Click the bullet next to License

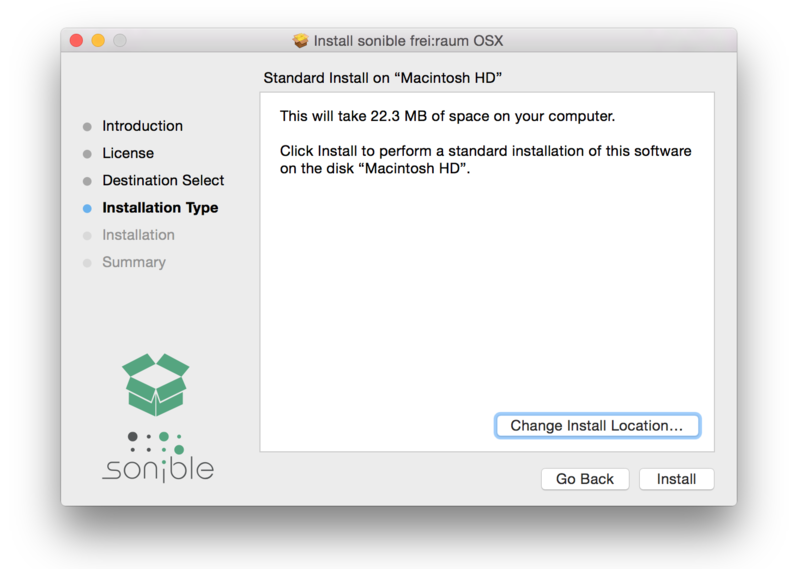87,154
